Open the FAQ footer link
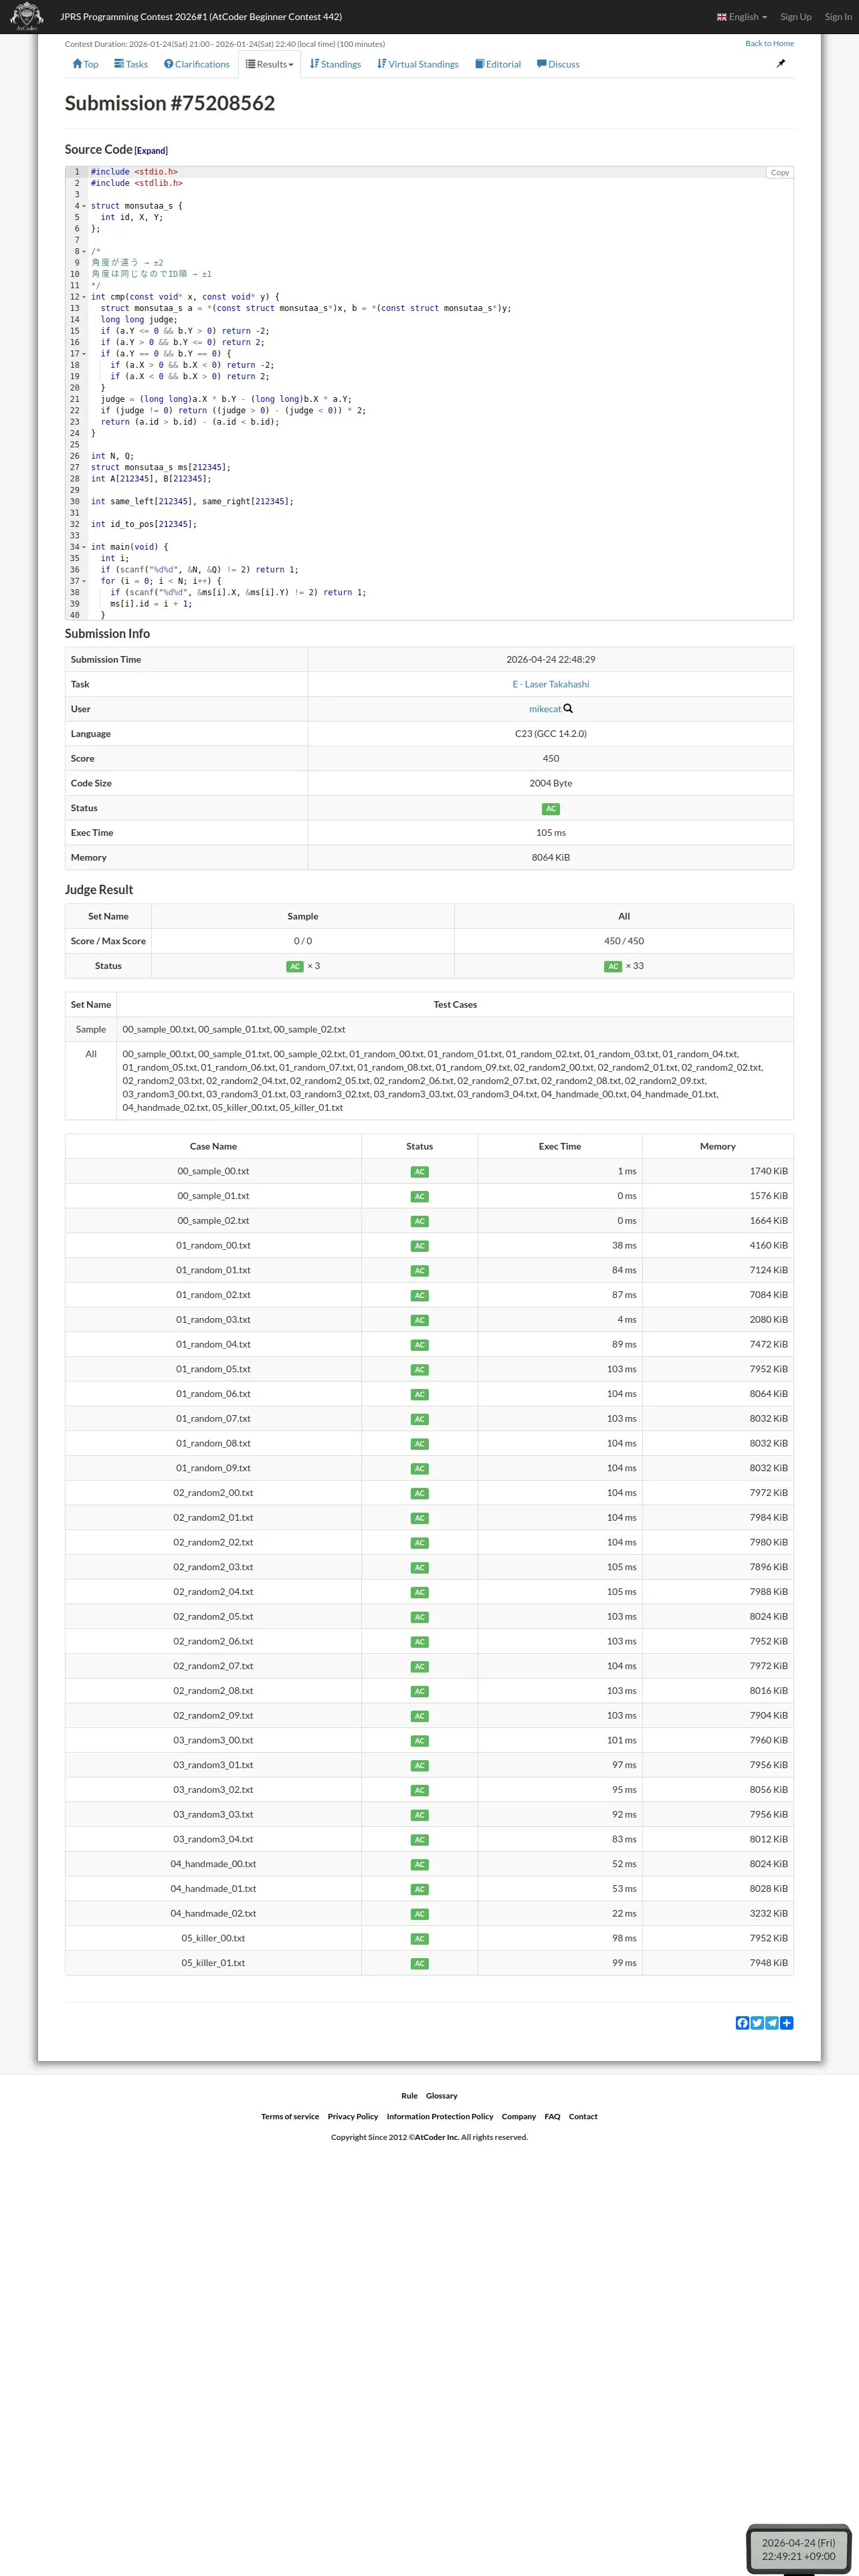Viewport: 859px width, 2576px height. [552, 2117]
